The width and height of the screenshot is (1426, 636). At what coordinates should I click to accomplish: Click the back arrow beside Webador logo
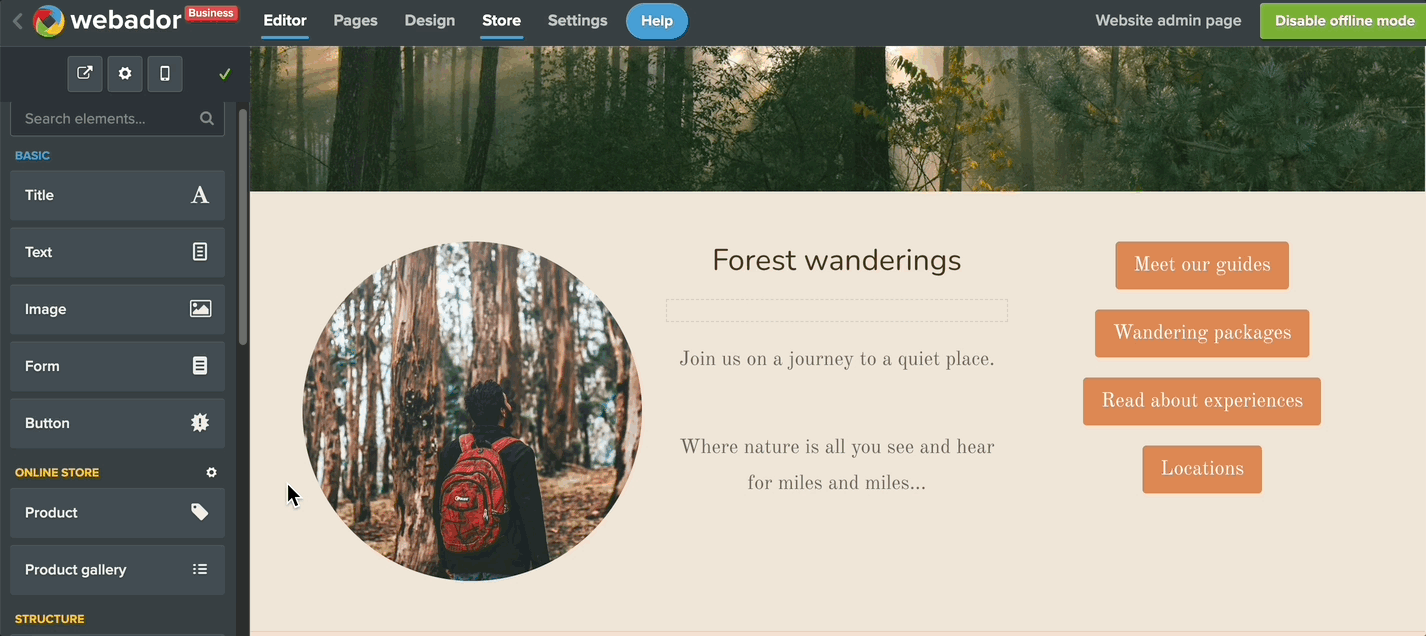tap(17, 20)
